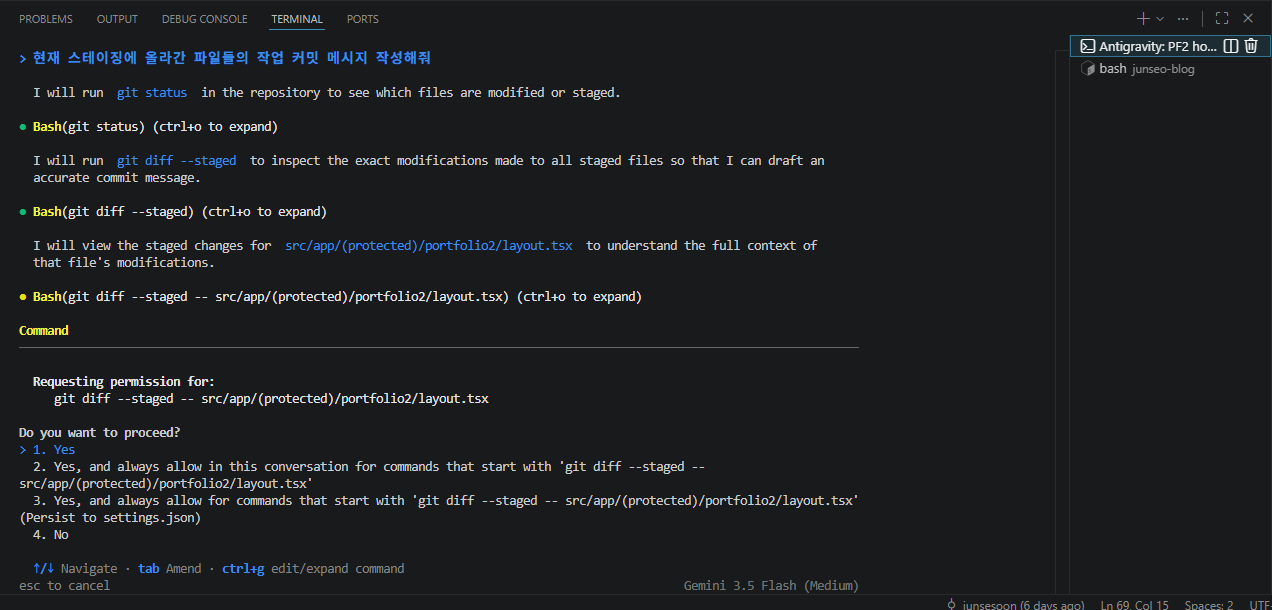
Task: Switch to the PROBLEMS tab
Action: click(x=46, y=19)
